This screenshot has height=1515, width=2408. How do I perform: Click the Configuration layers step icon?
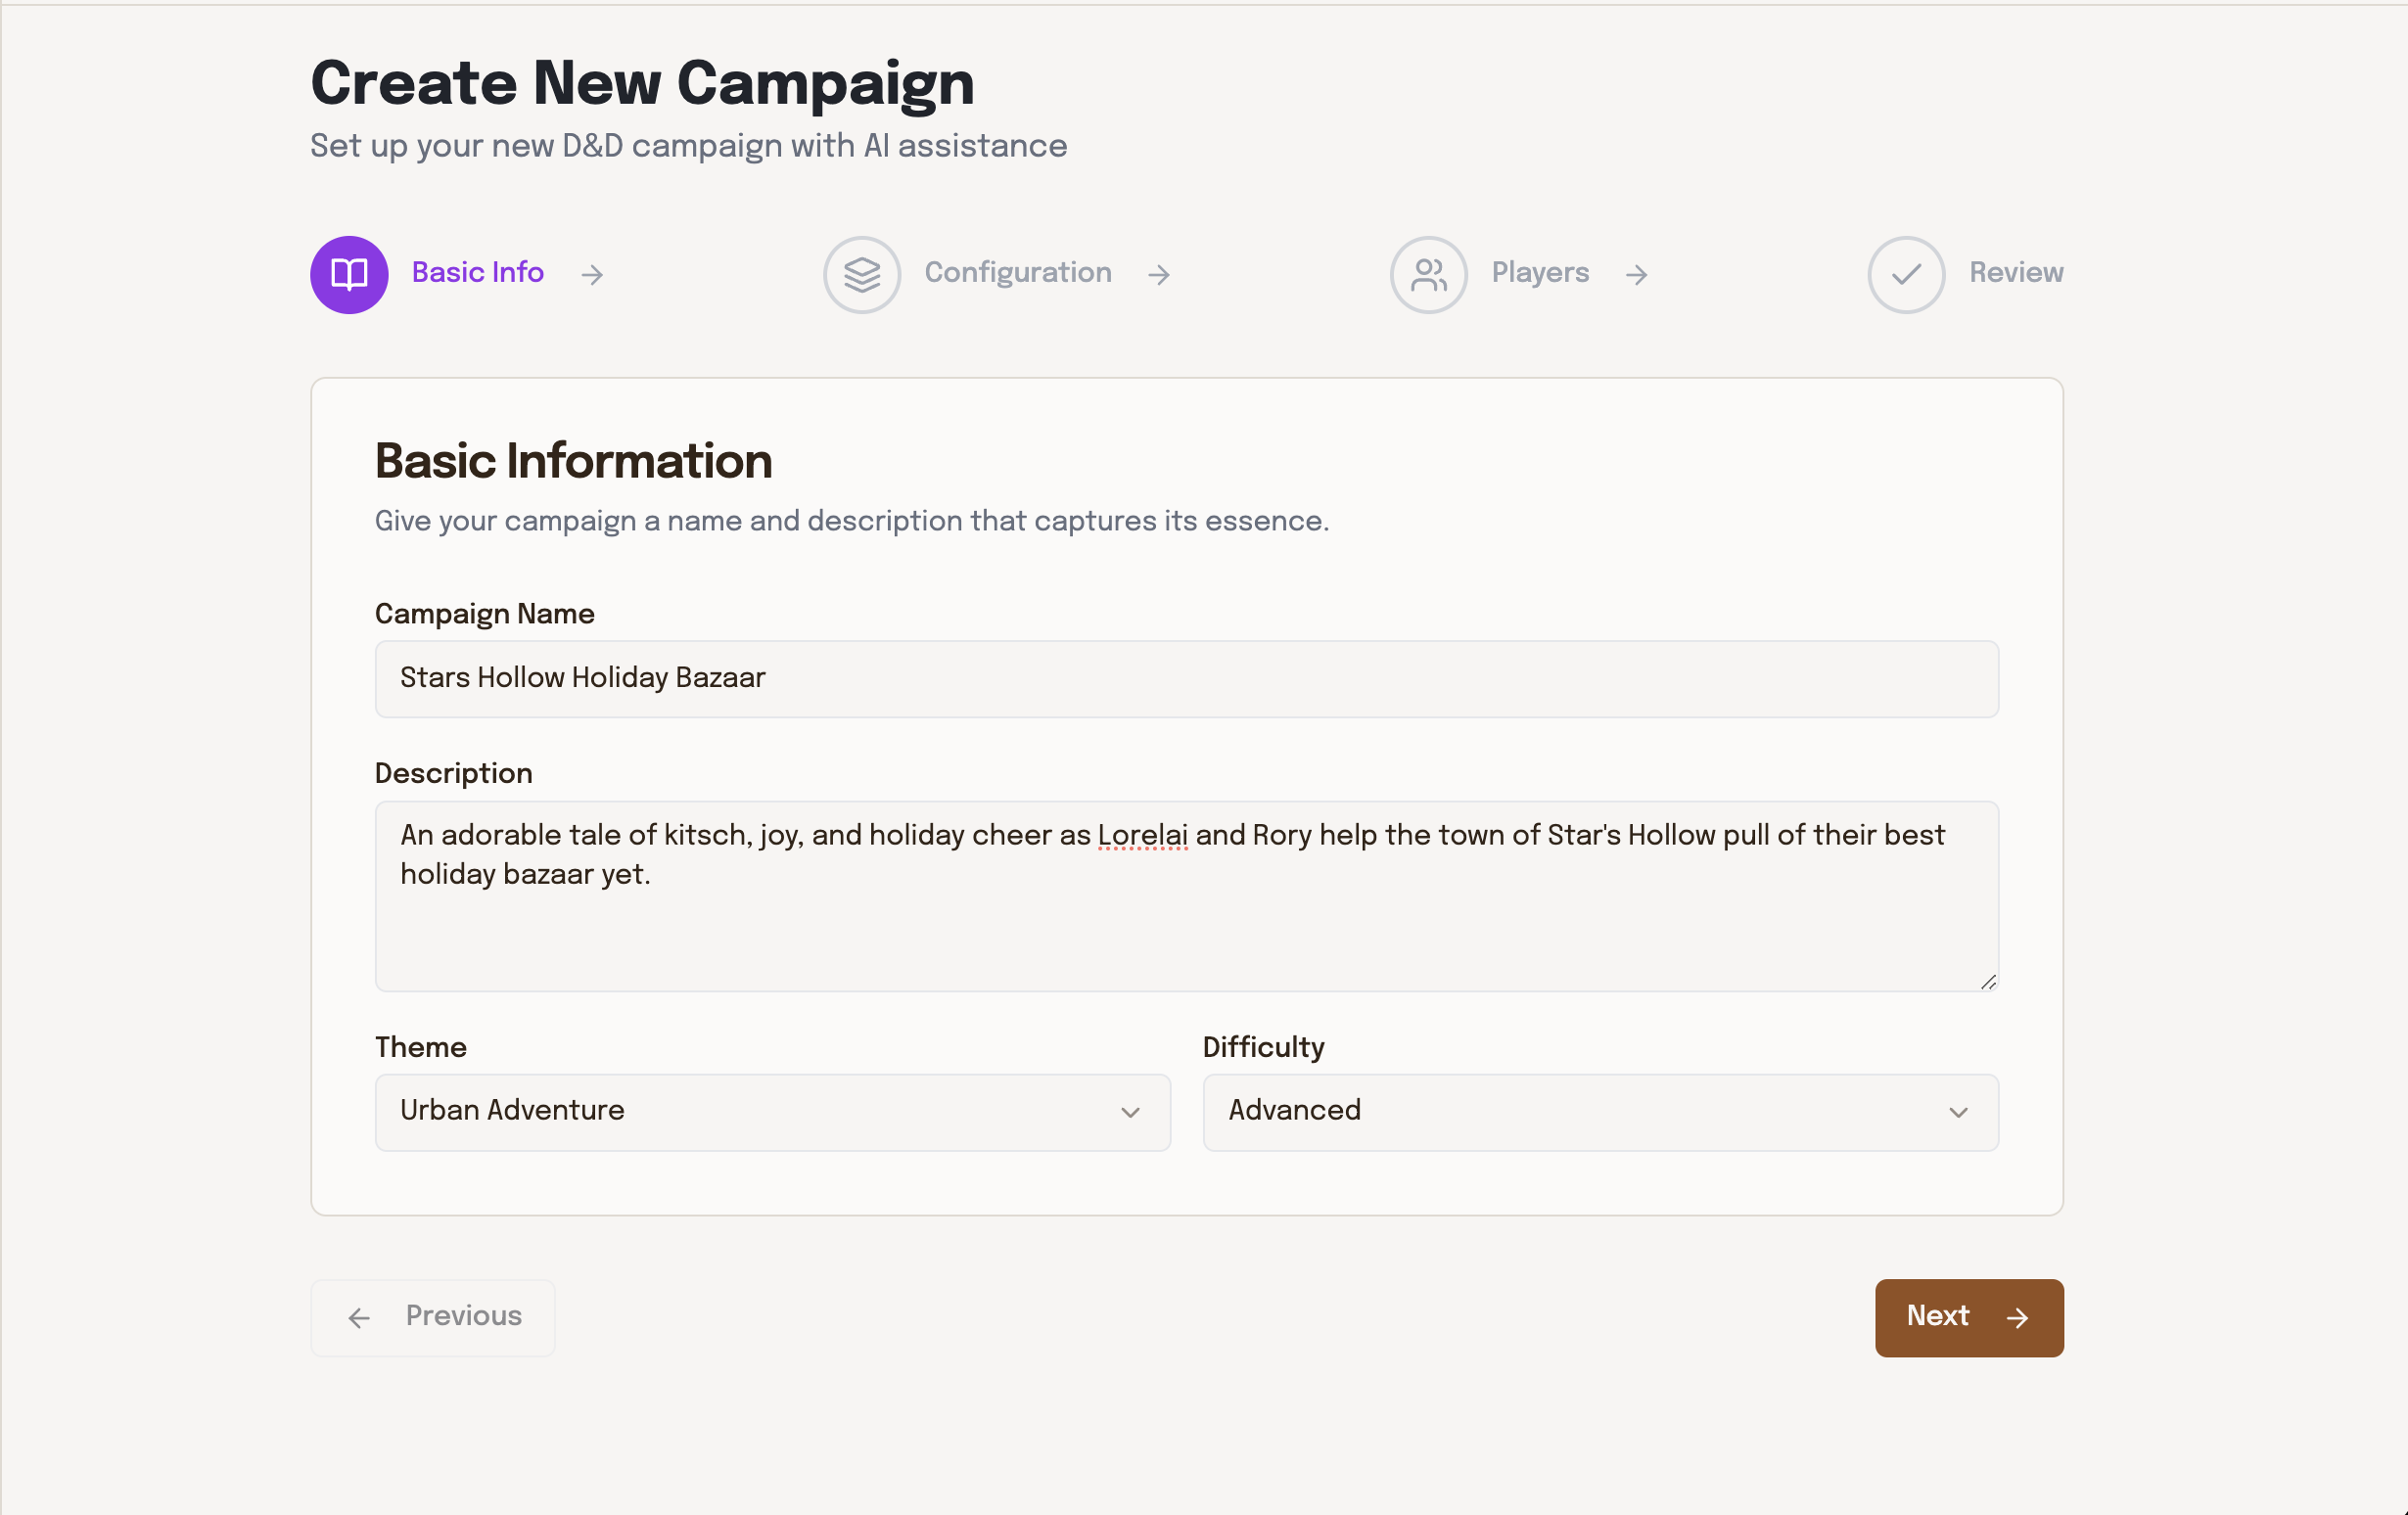pyautogui.click(x=861, y=274)
